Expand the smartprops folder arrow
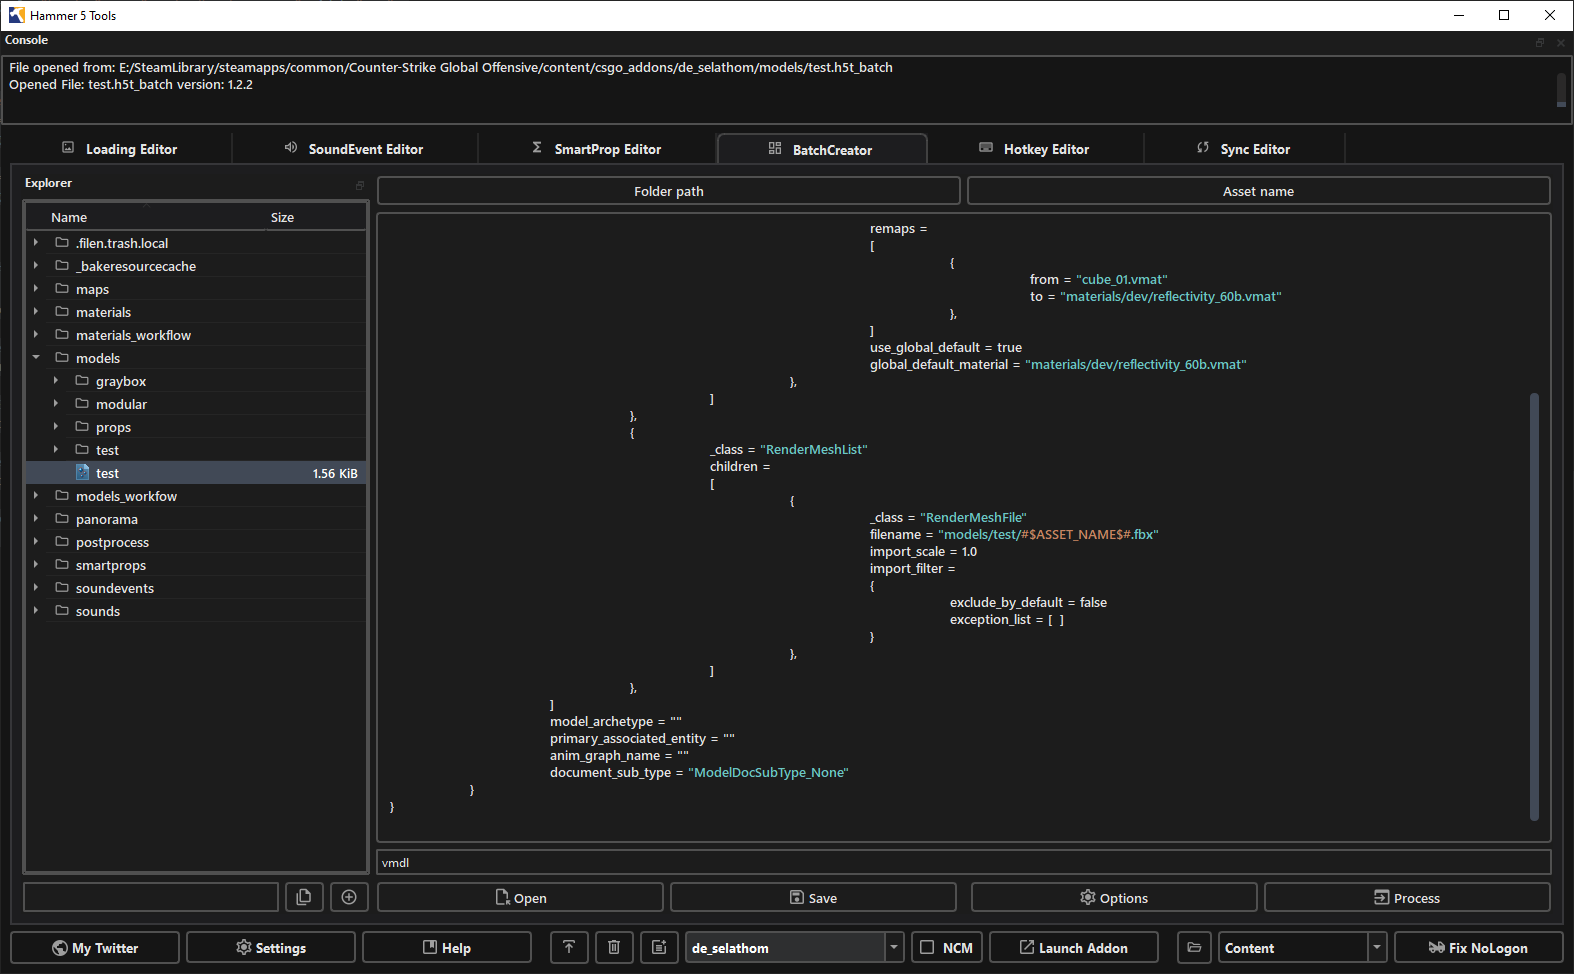This screenshot has height=974, width=1574. 36,564
